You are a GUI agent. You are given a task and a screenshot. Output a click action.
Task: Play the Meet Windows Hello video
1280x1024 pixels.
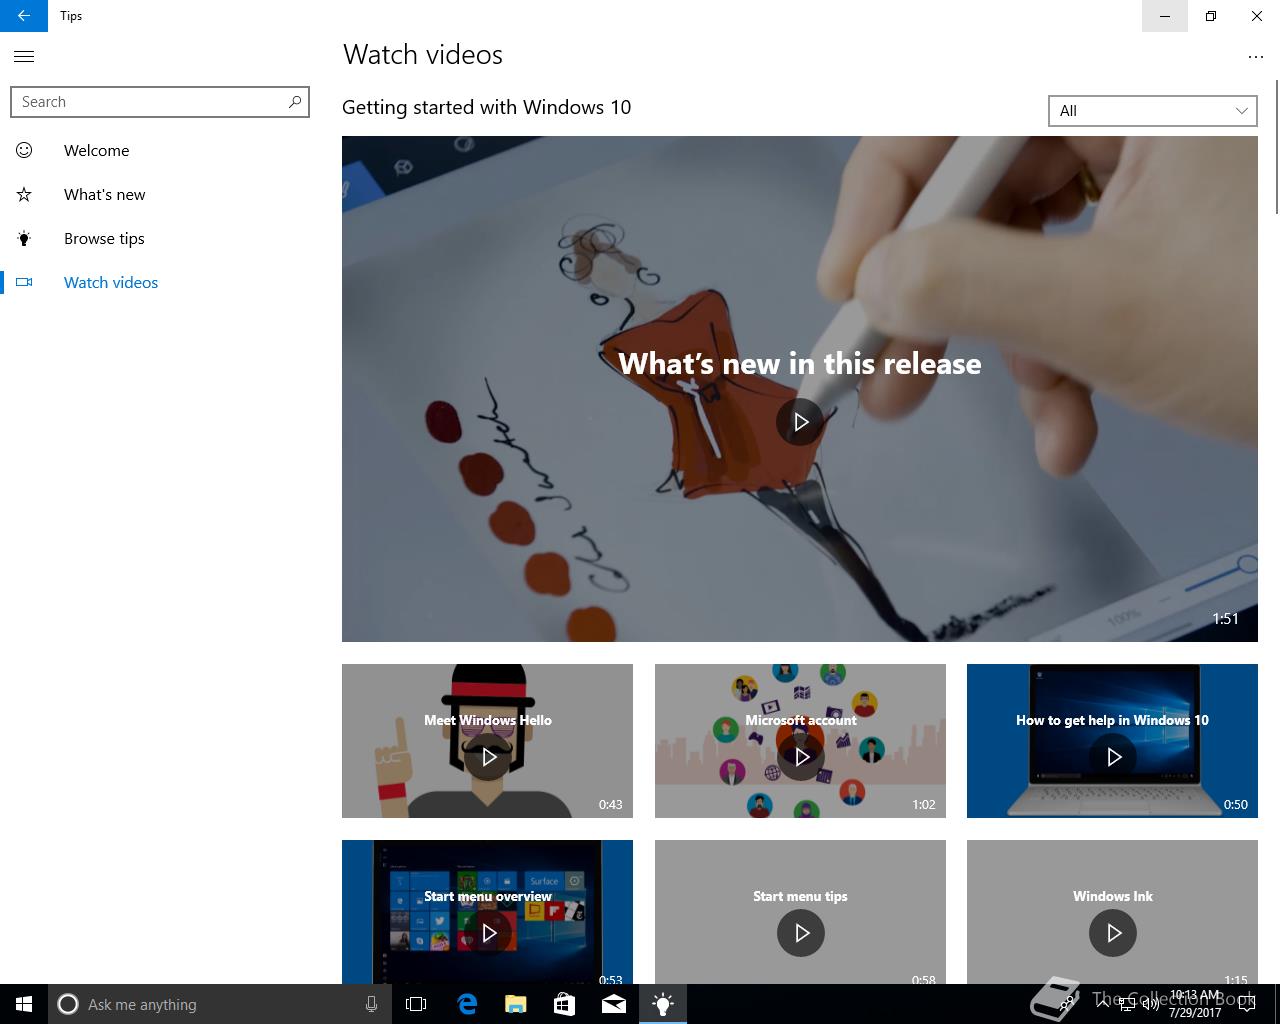pyautogui.click(x=488, y=757)
